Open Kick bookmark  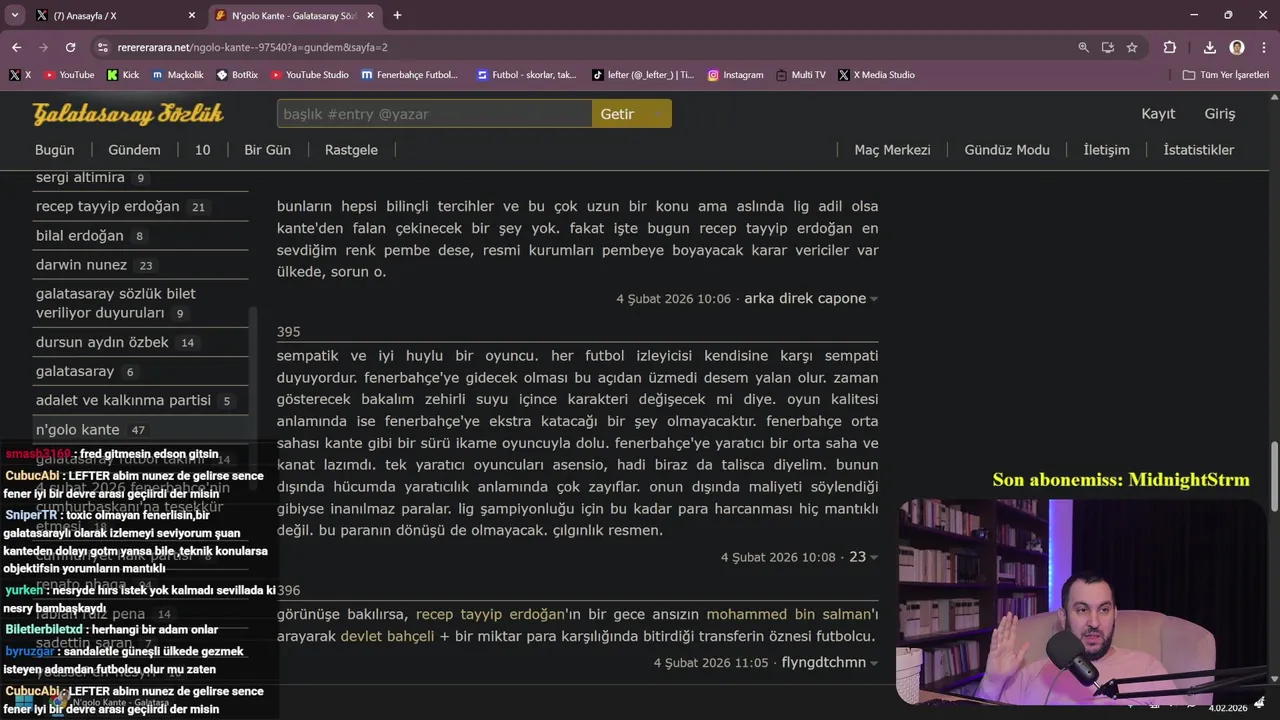(x=123, y=75)
